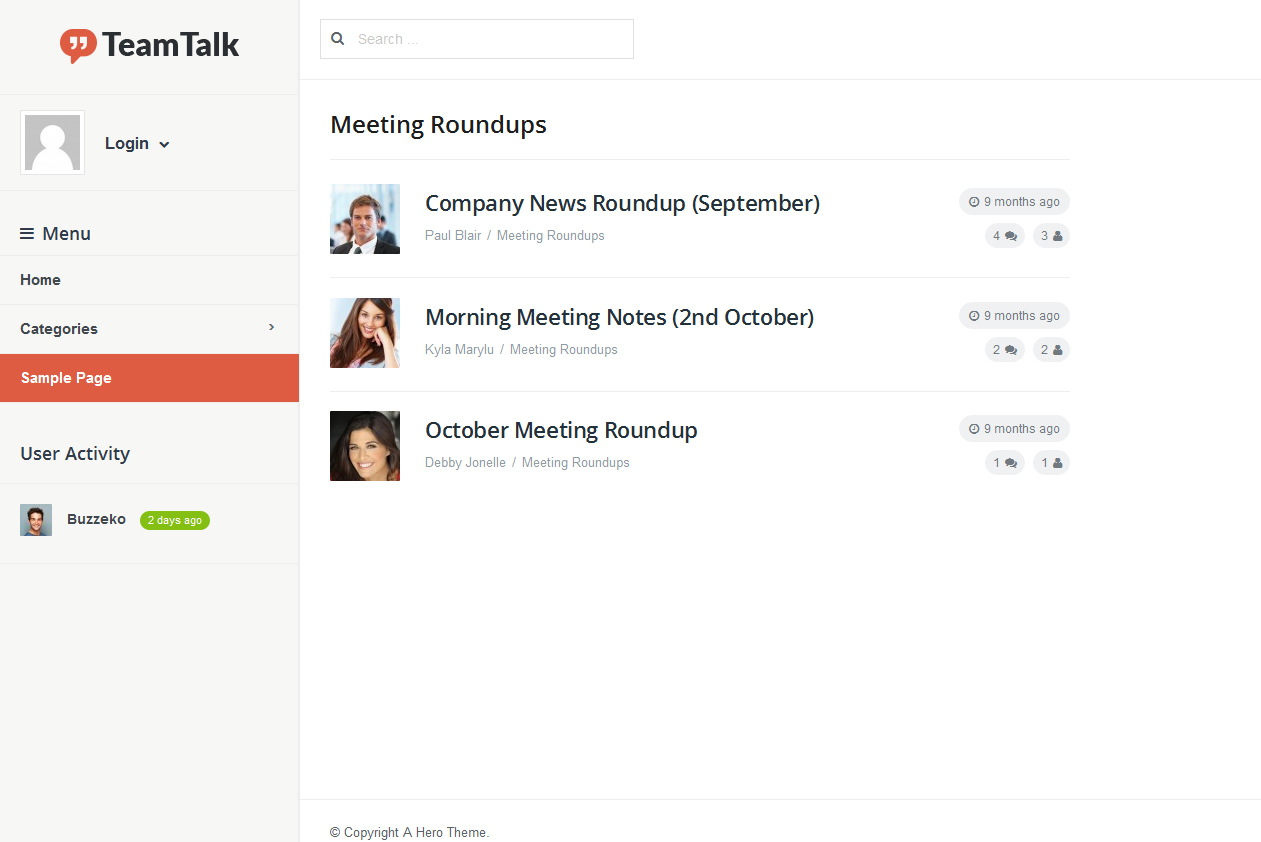Open Company News Roundup (September) topic
This screenshot has width=1261, height=842.
(x=622, y=203)
